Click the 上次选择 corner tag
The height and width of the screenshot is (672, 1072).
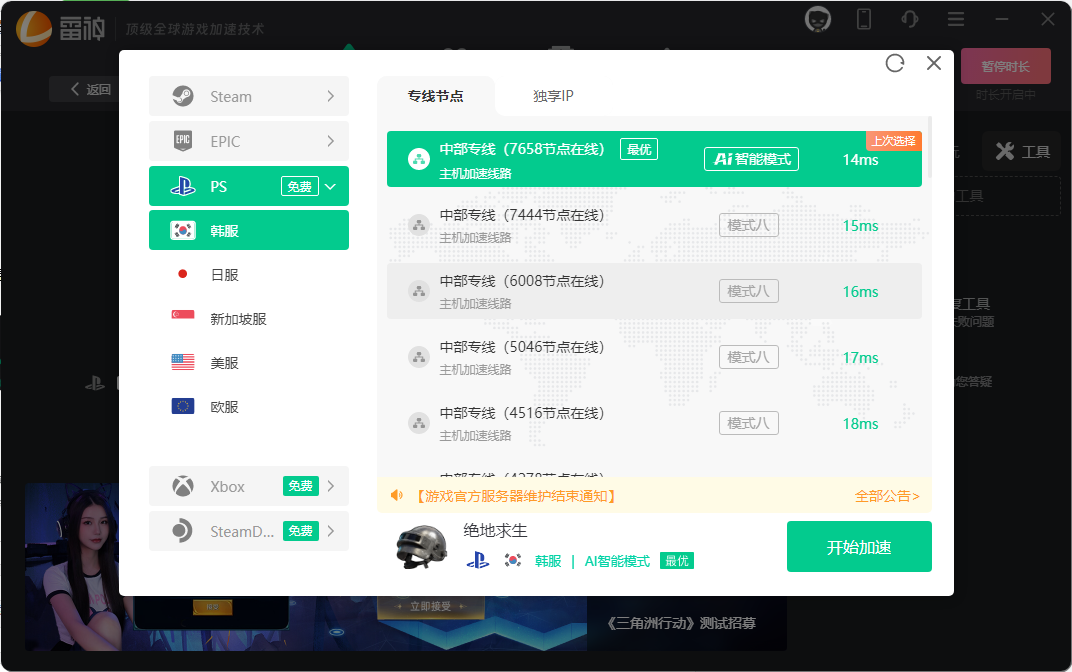[894, 141]
